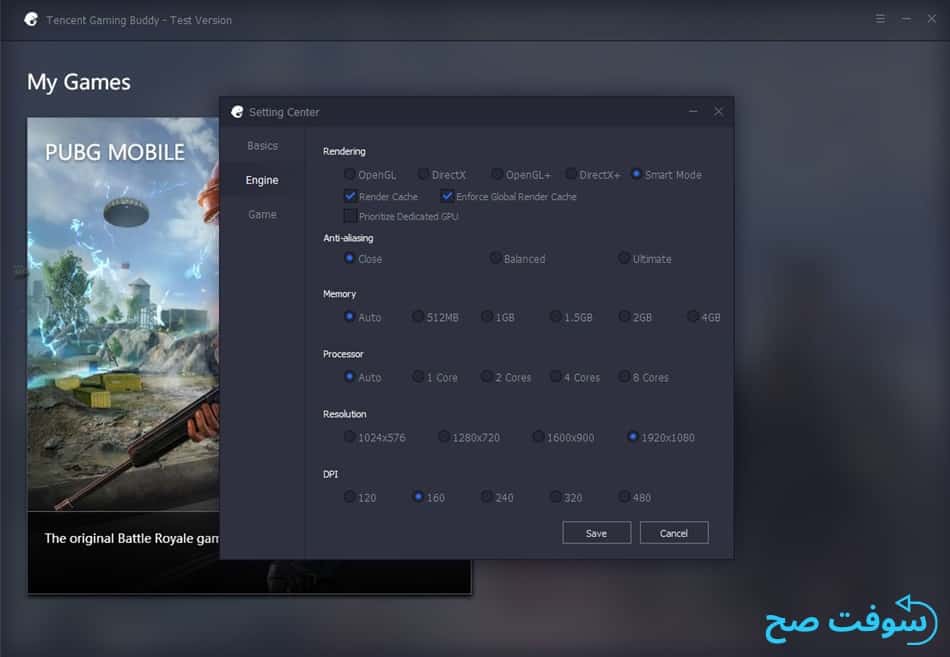Click the Anti-aliasing section label
Image resolution: width=950 pixels, height=657 pixels.
pyautogui.click(x=348, y=238)
